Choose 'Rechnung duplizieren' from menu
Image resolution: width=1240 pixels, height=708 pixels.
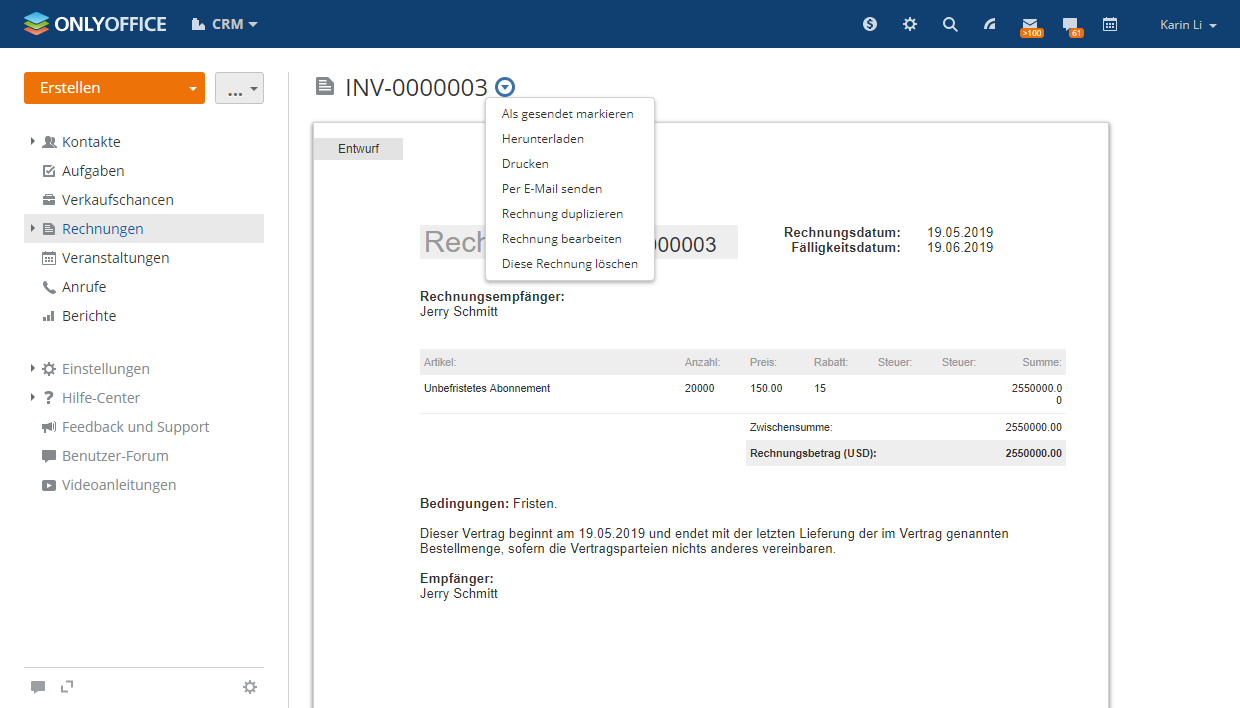562,214
